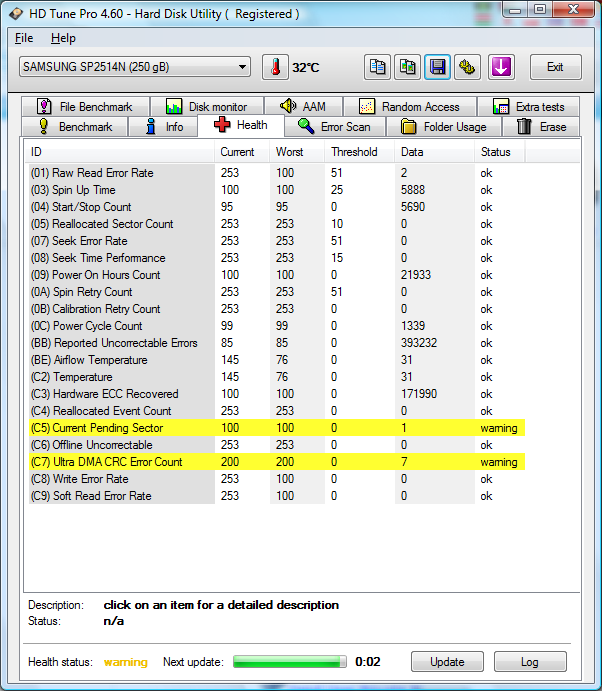Select (C8) Write Error Rate row

point(277,479)
